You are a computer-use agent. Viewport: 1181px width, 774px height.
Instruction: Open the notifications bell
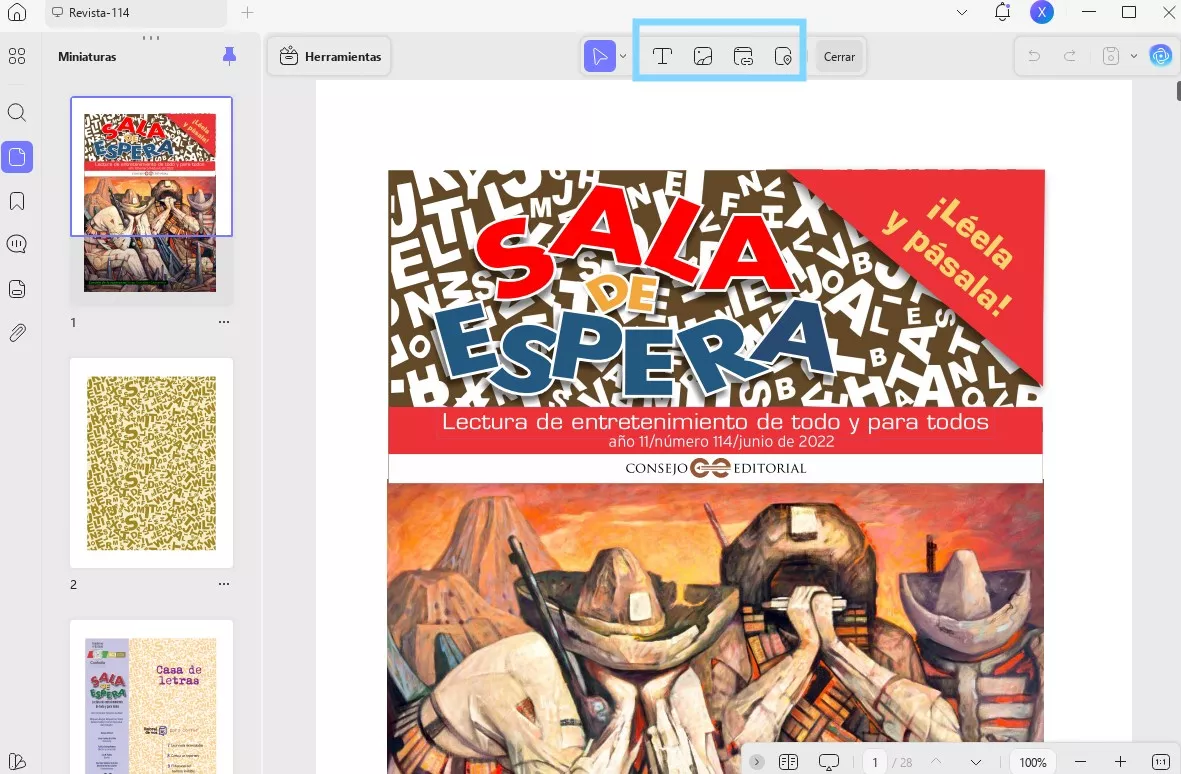click(x=1002, y=12)
